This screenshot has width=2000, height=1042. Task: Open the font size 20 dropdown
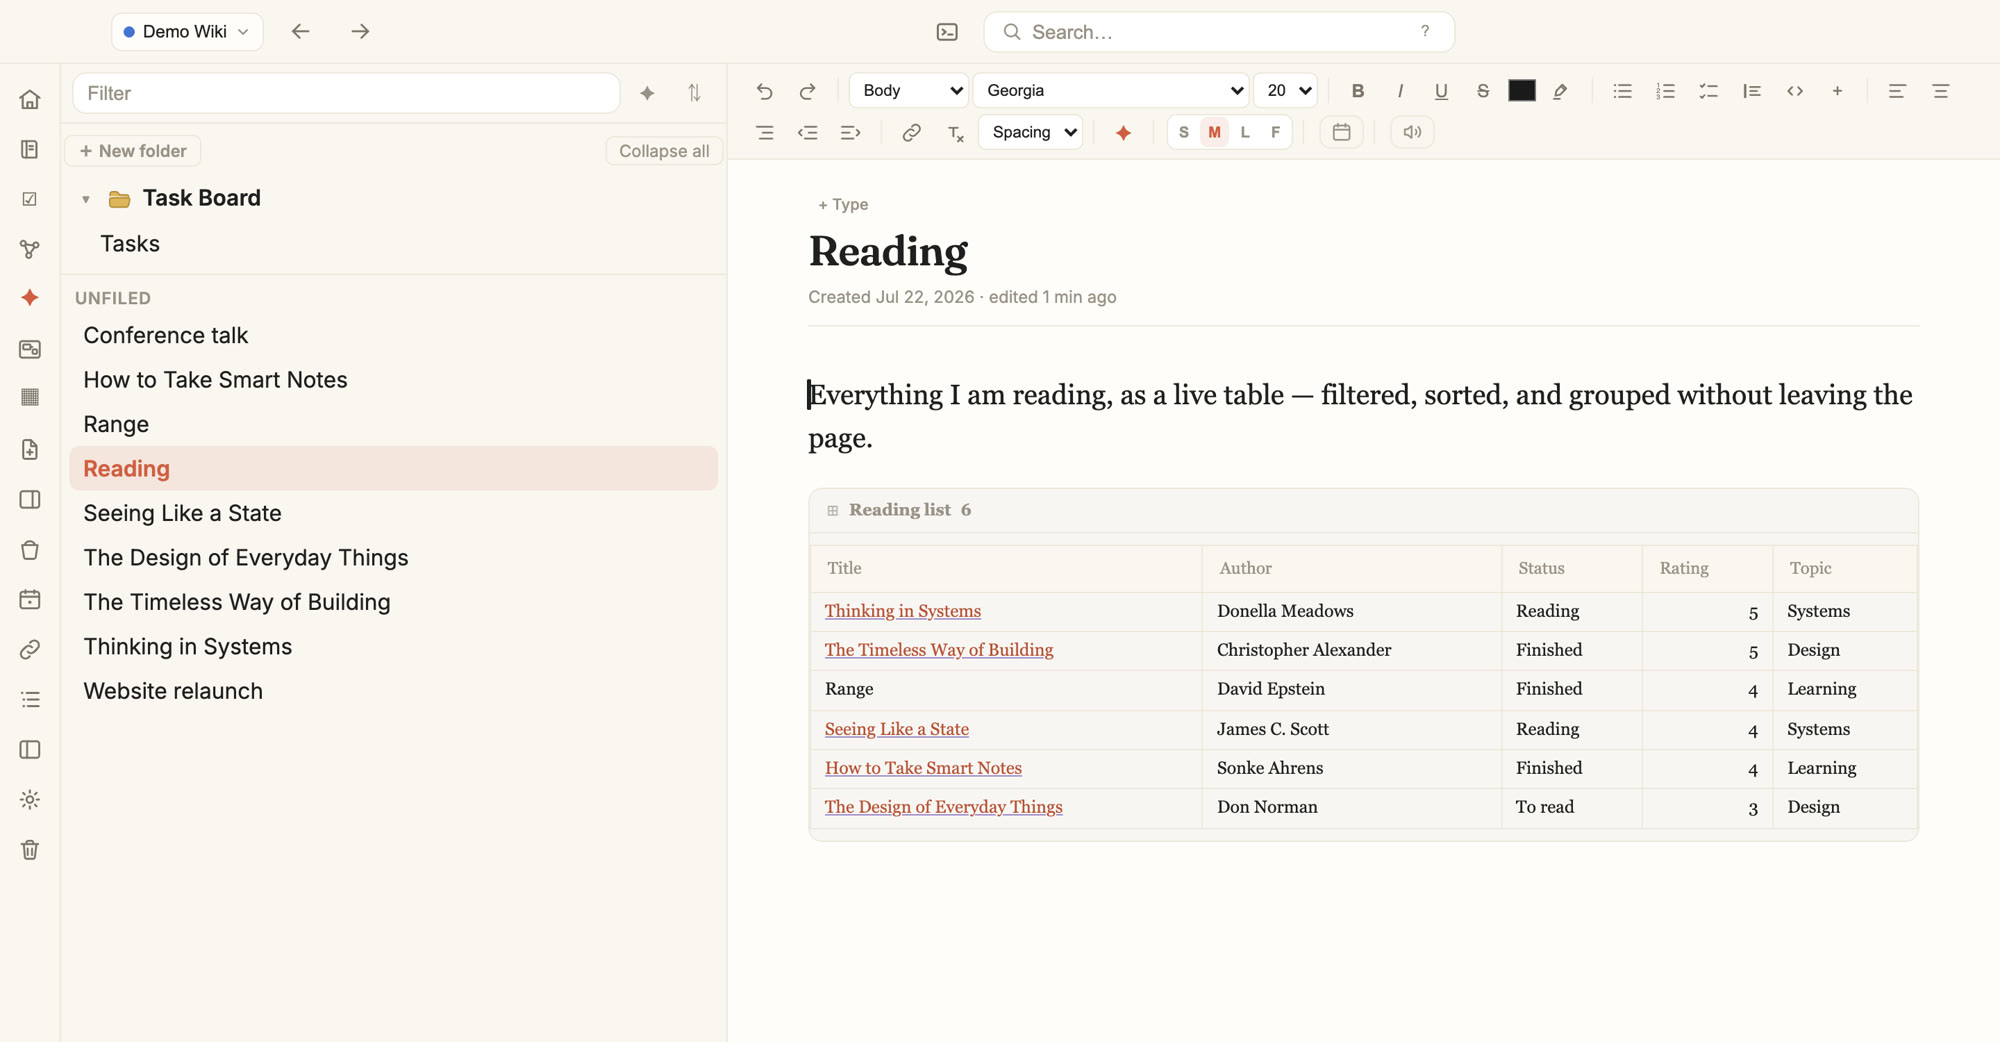point(1285,90)
